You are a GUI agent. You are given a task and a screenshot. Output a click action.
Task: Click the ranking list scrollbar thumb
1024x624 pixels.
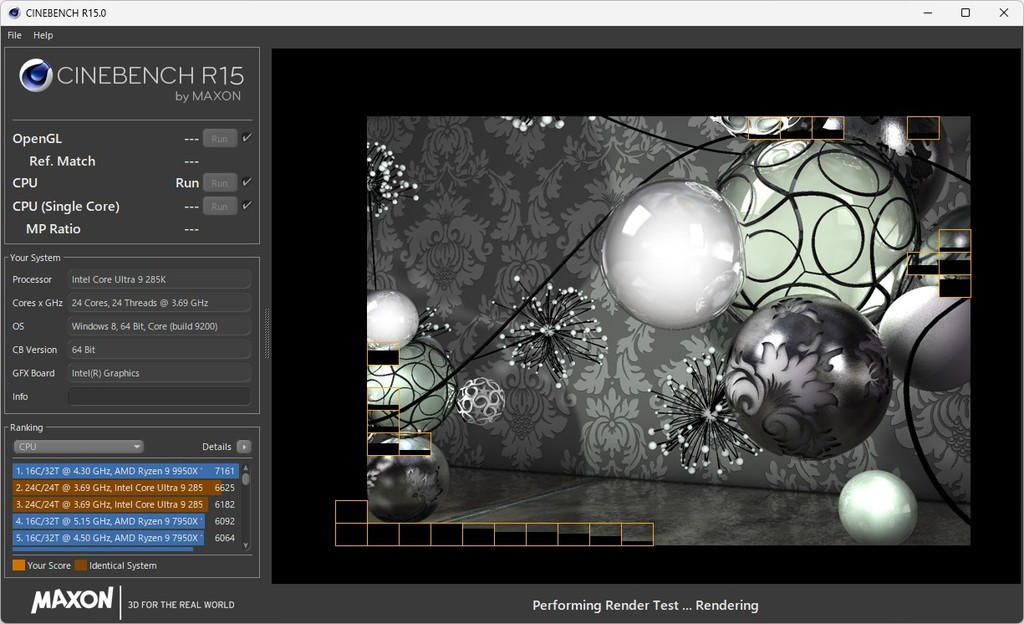point(245,479)
